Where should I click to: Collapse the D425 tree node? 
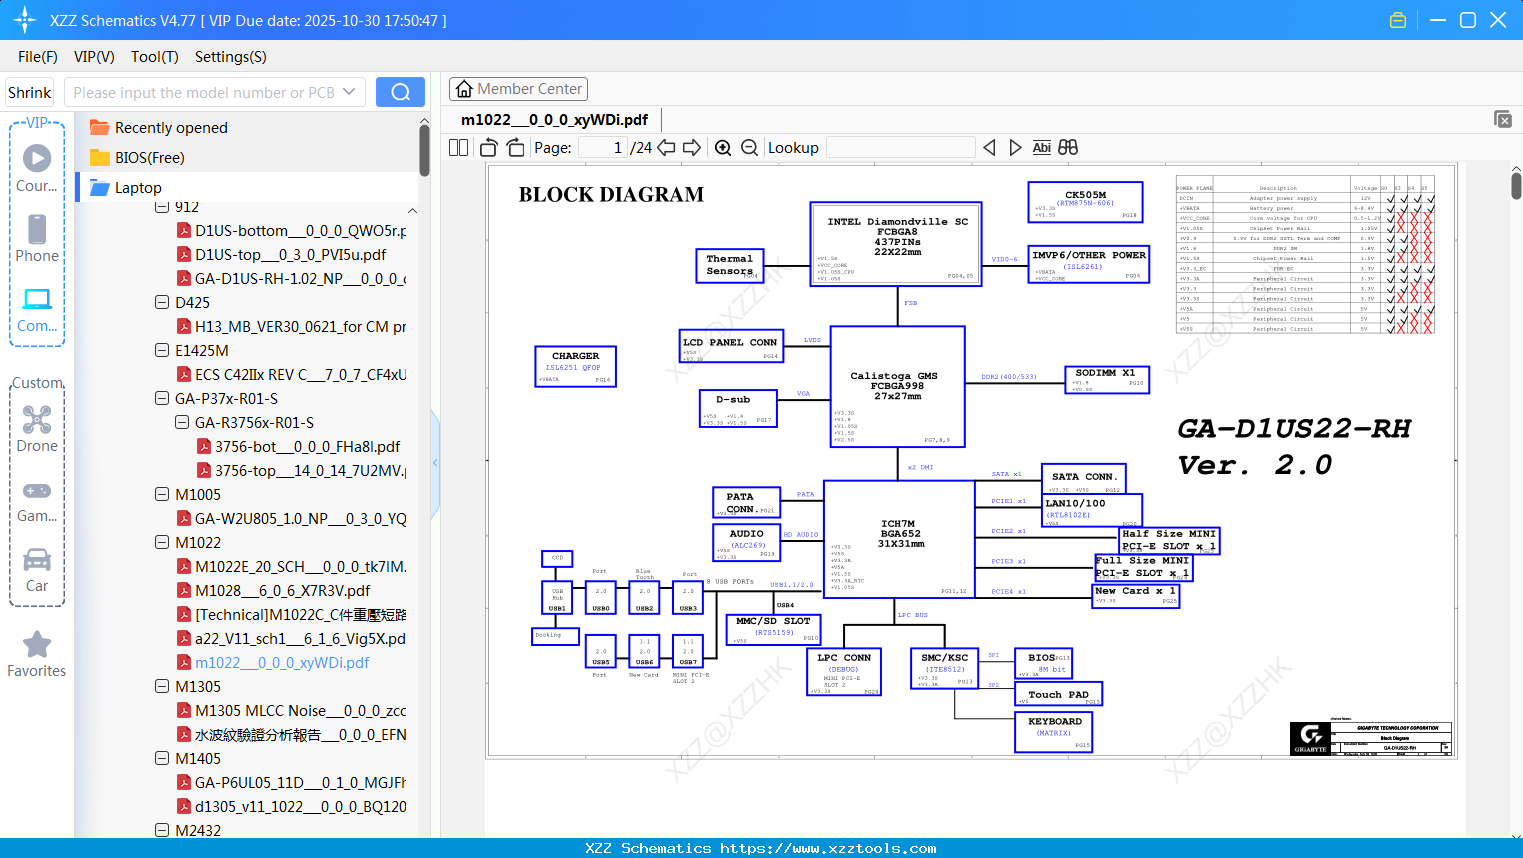click(162, 302)
